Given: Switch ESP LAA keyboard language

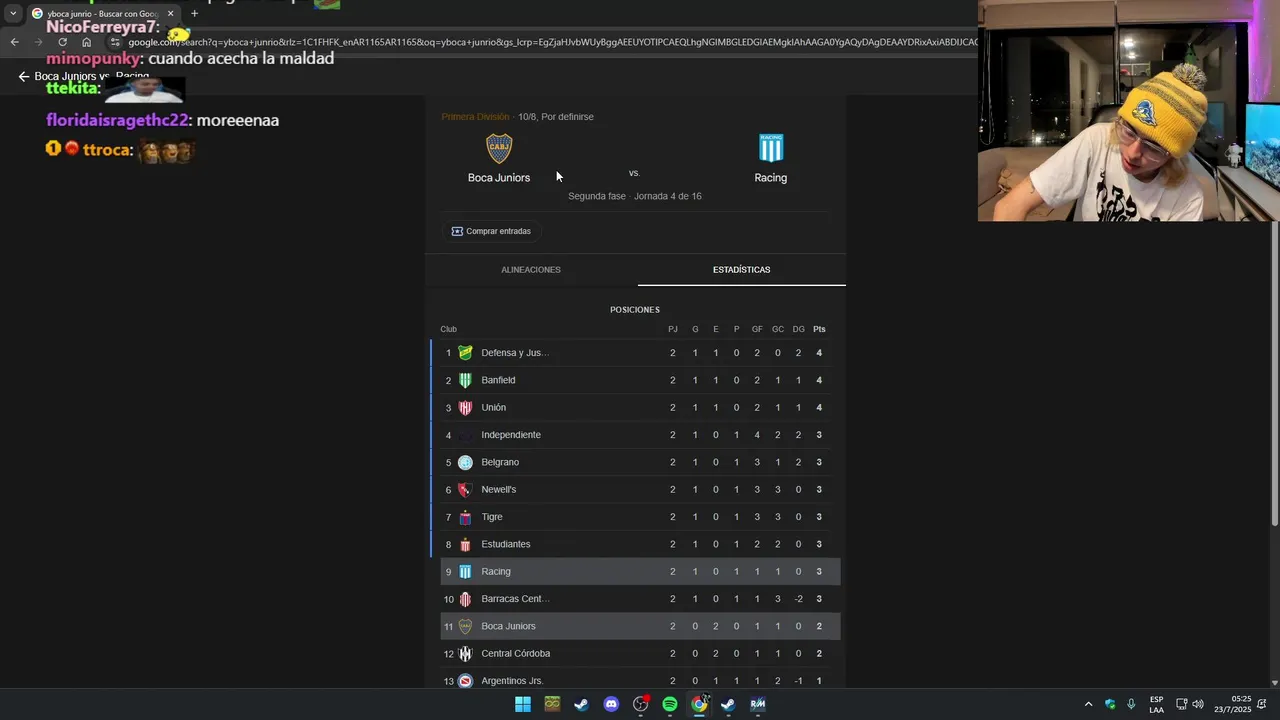Looking at the screenshot, I should click(x=1157, y=704).
